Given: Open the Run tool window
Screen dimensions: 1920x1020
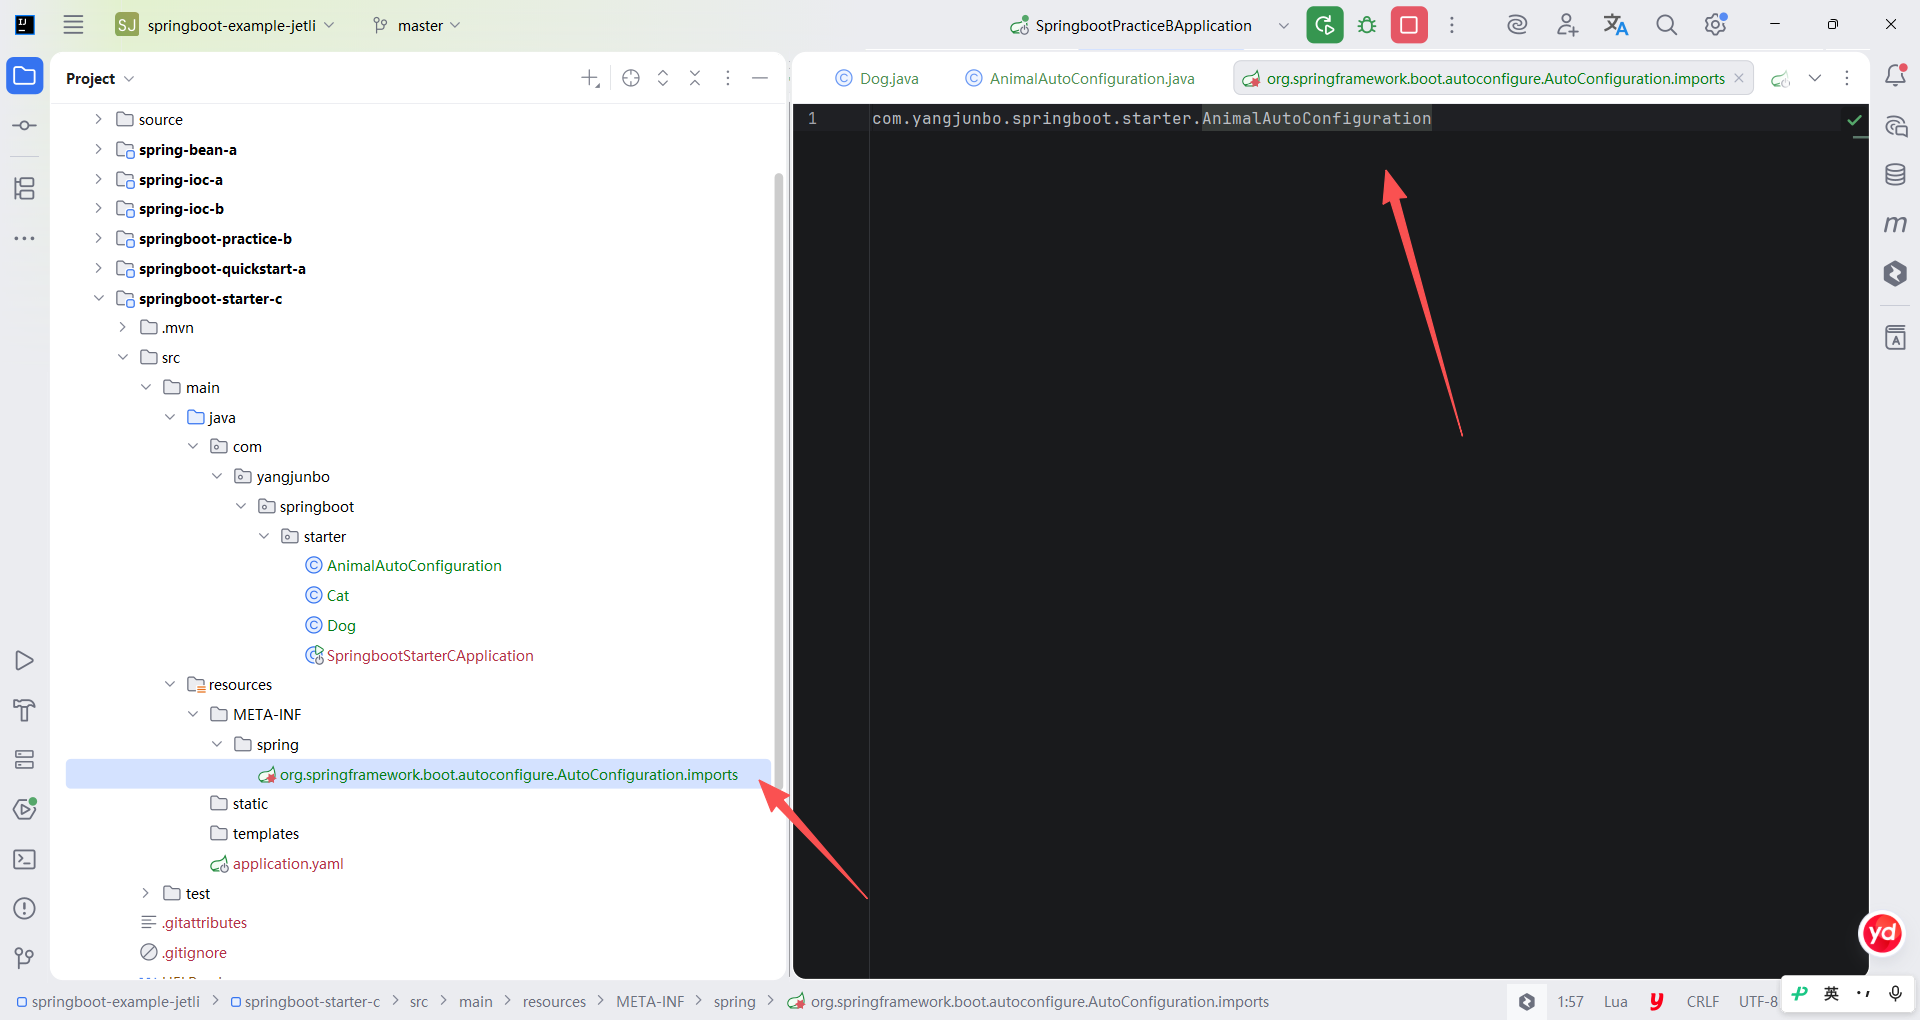Looking at the screenshot, I should click(25, 661).
